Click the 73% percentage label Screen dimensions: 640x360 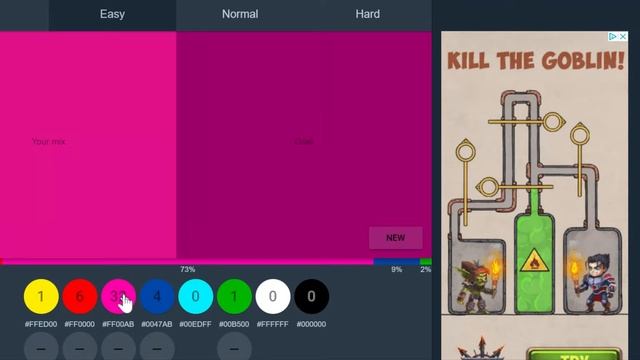pyautogui.click(x=188, y=269)
